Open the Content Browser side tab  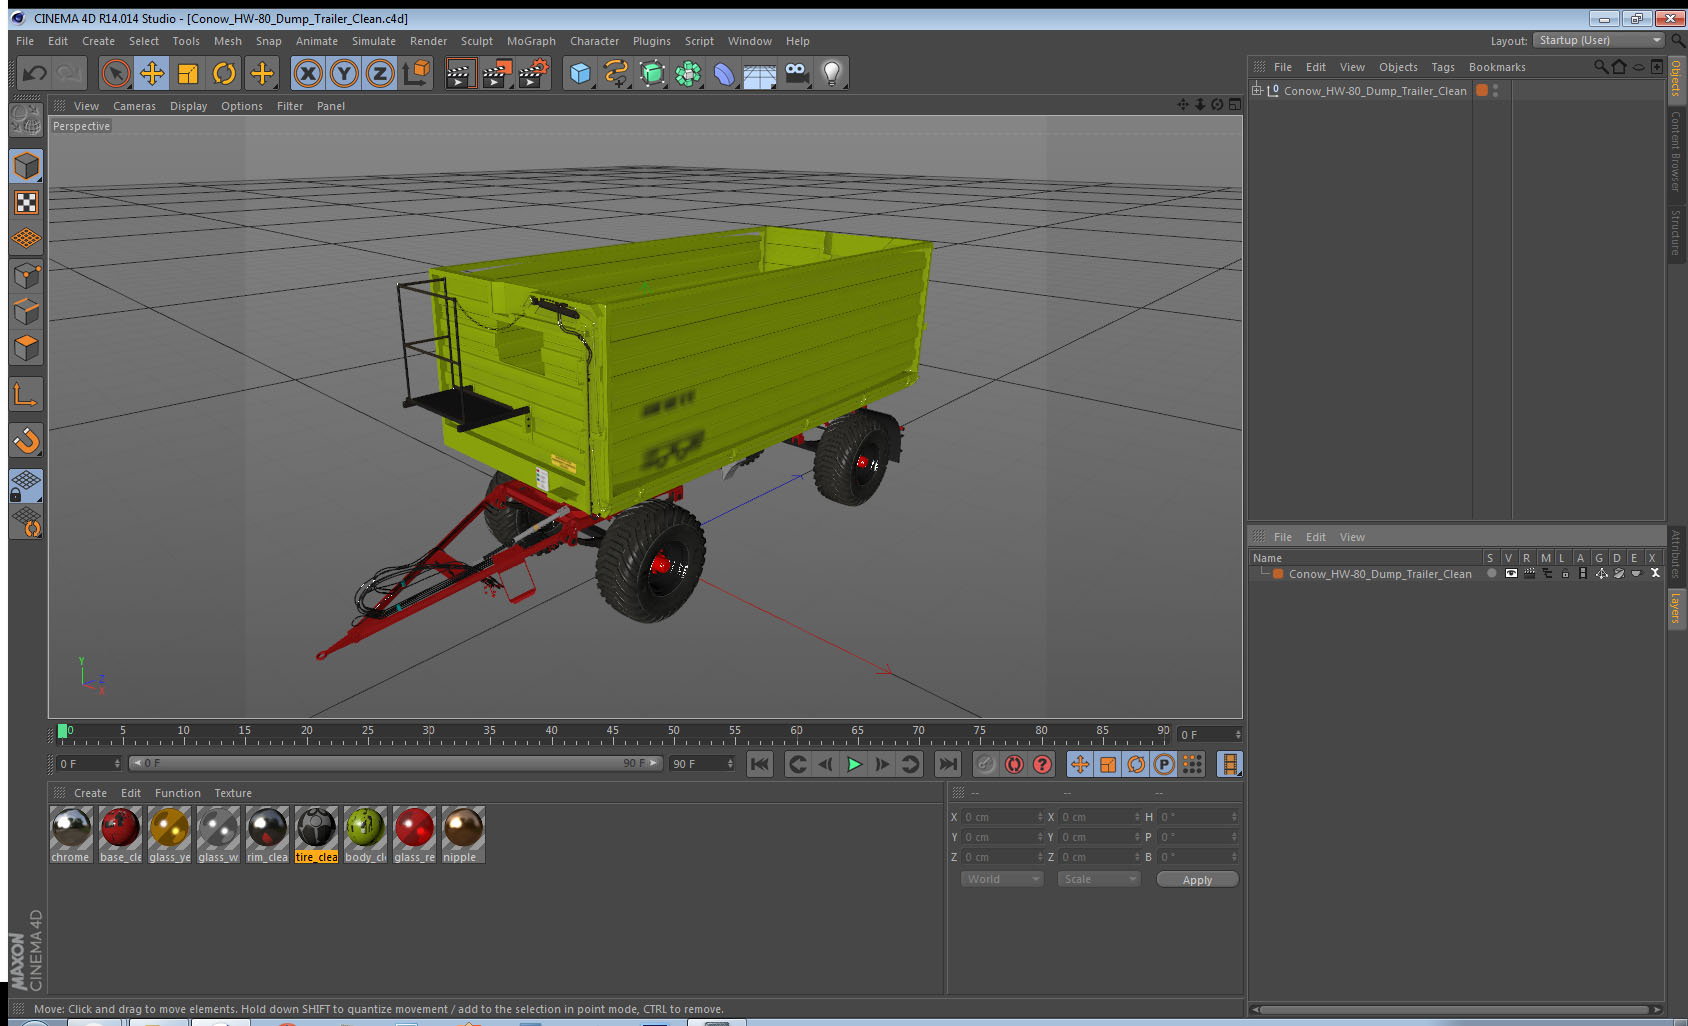click(1676, 152)
